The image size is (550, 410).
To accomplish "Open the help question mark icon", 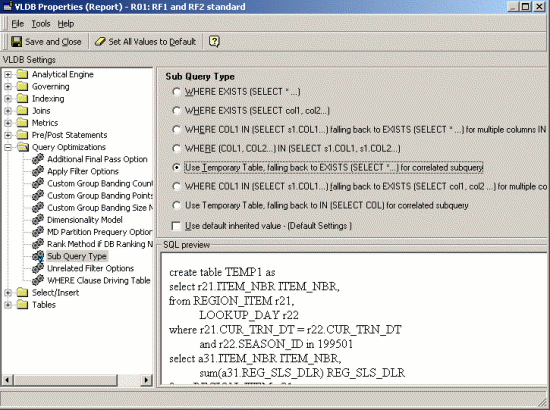I will click(214, 42).
